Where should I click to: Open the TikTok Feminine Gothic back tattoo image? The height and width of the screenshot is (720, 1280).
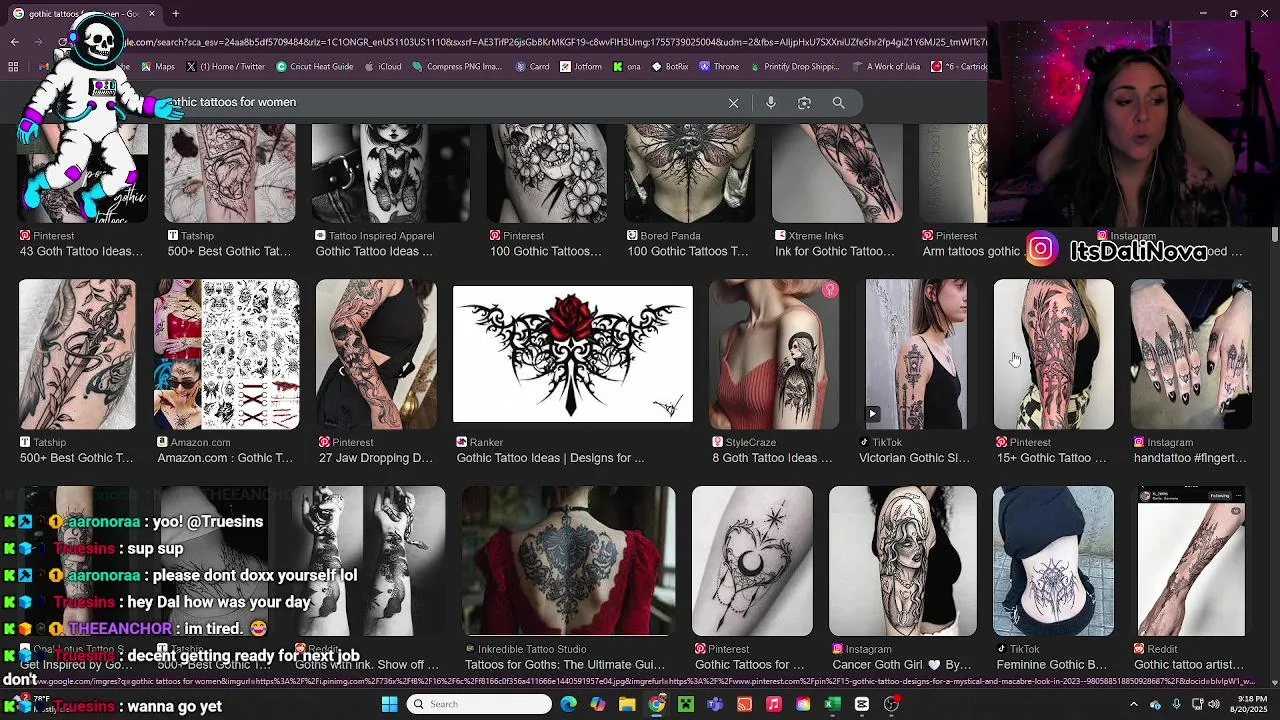pos(1053,560)
